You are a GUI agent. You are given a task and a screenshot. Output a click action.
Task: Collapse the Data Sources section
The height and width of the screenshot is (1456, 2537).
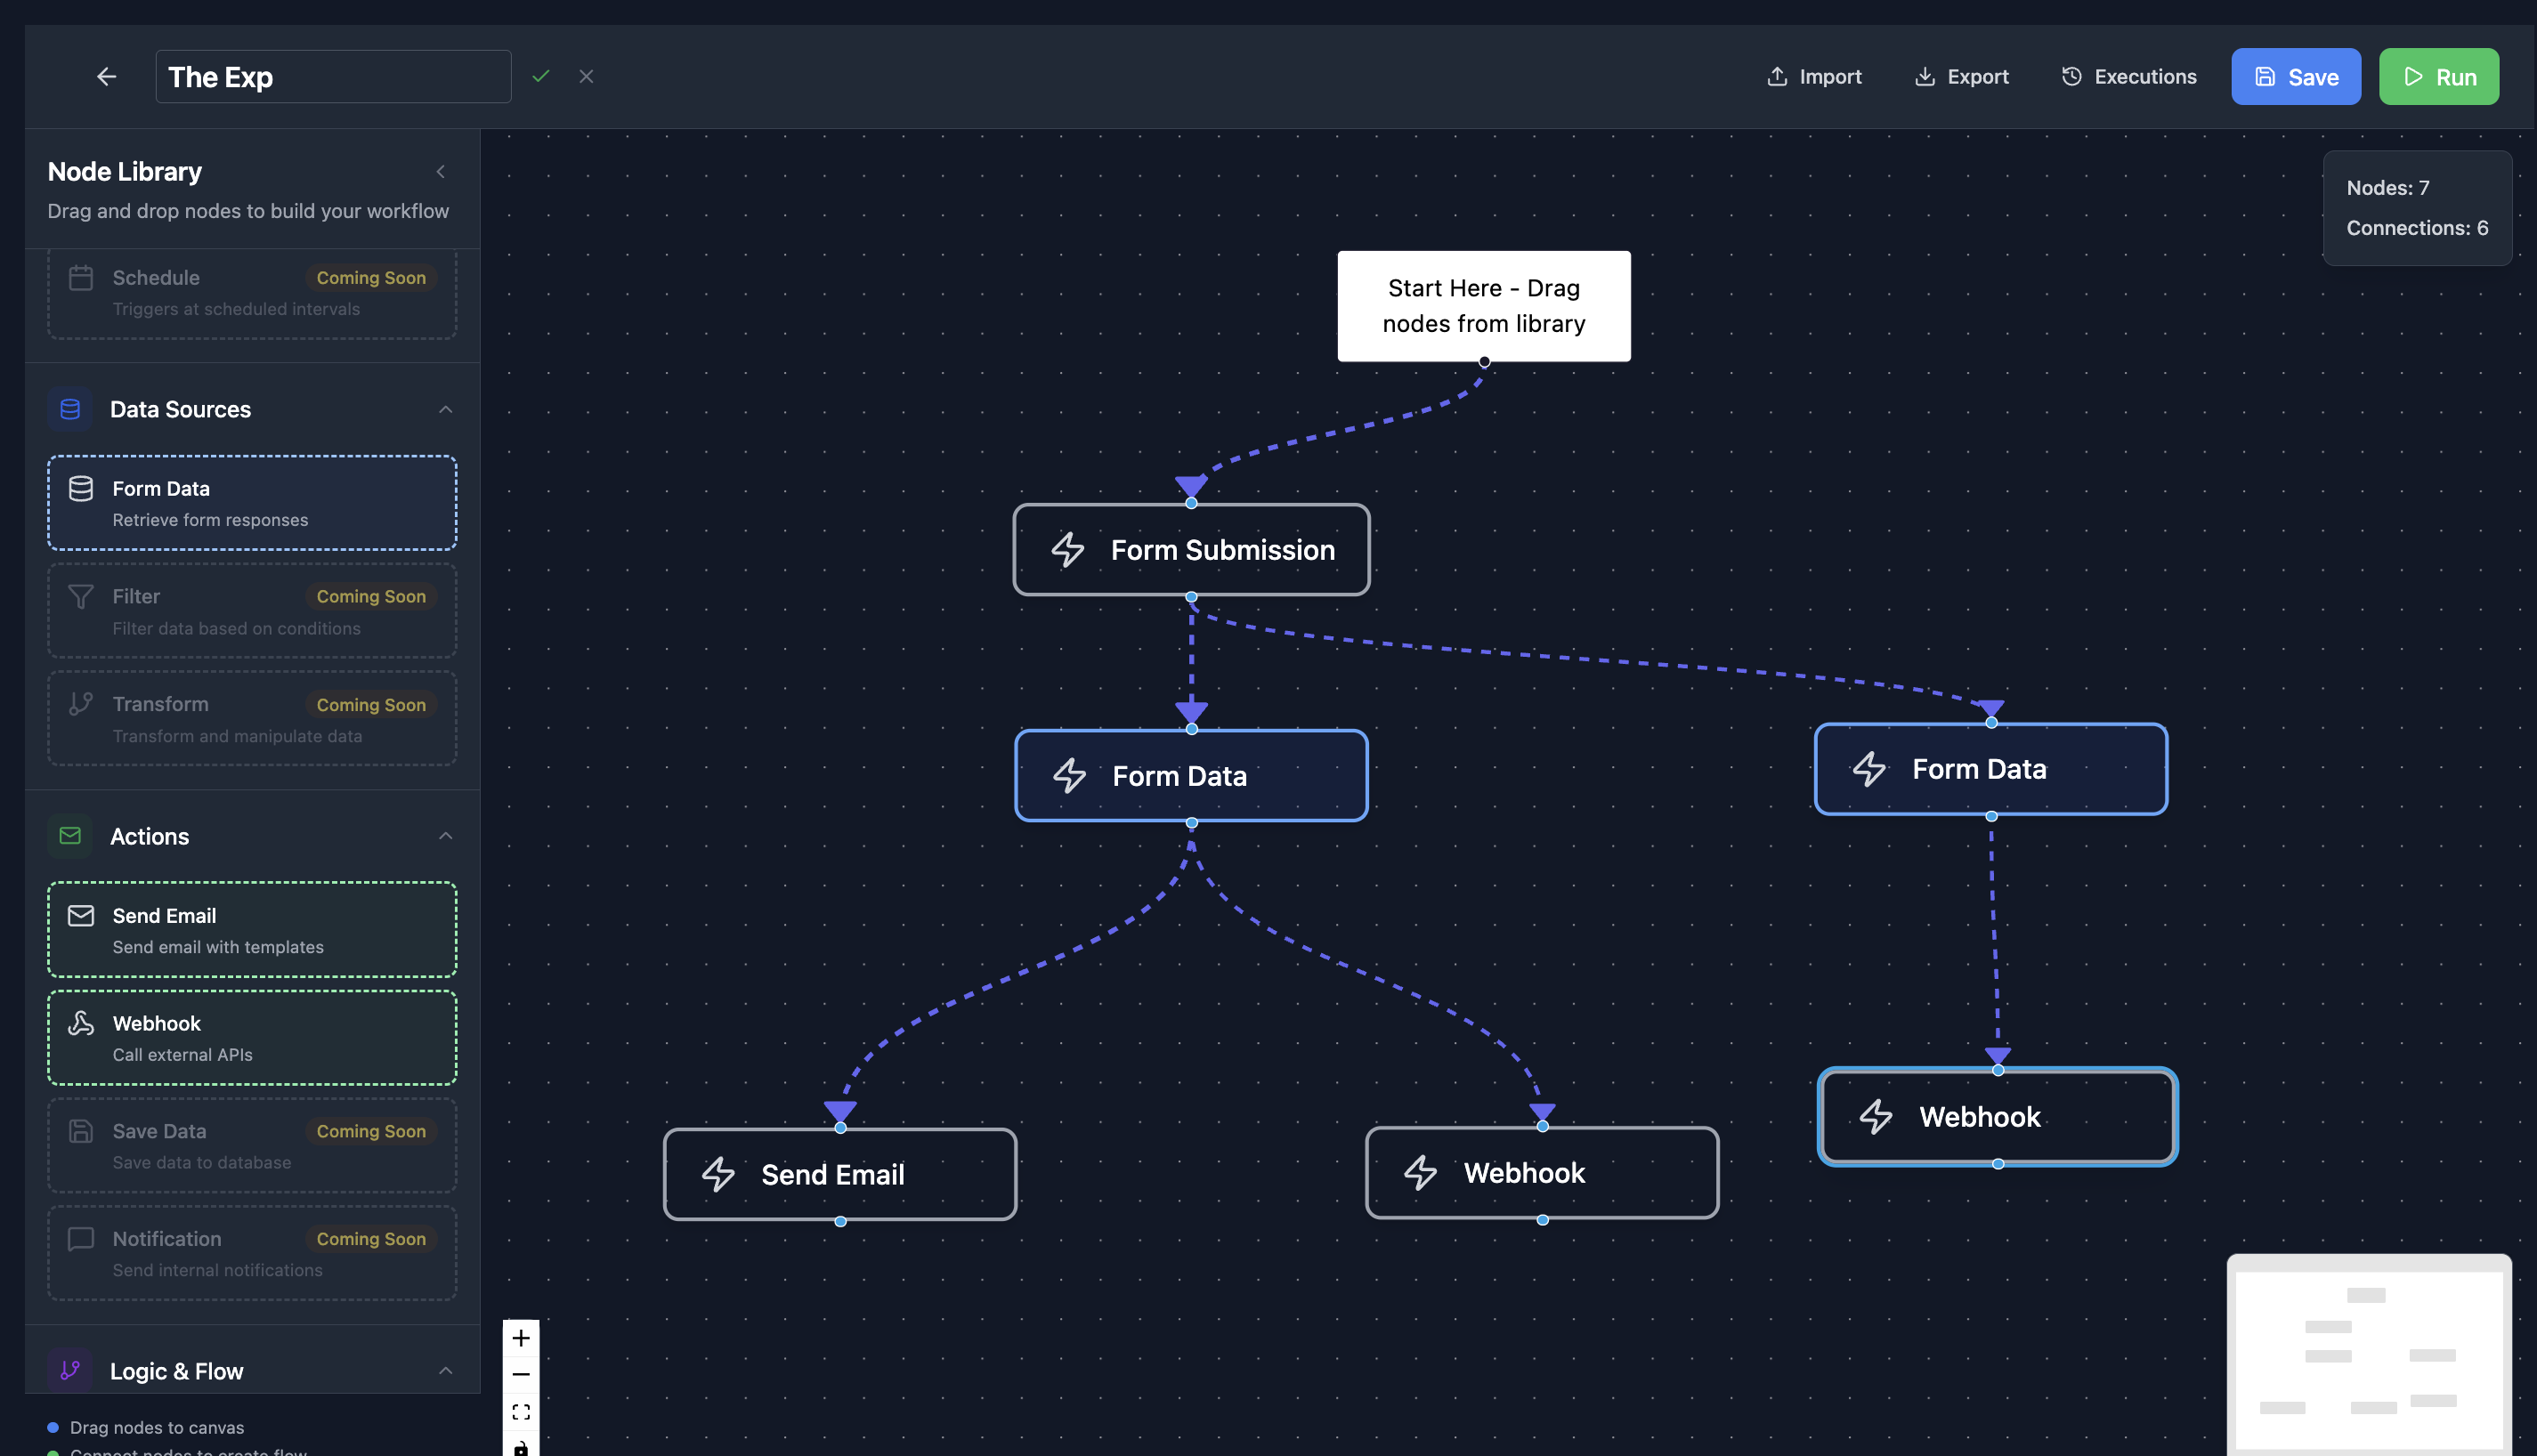click(446, 409)
